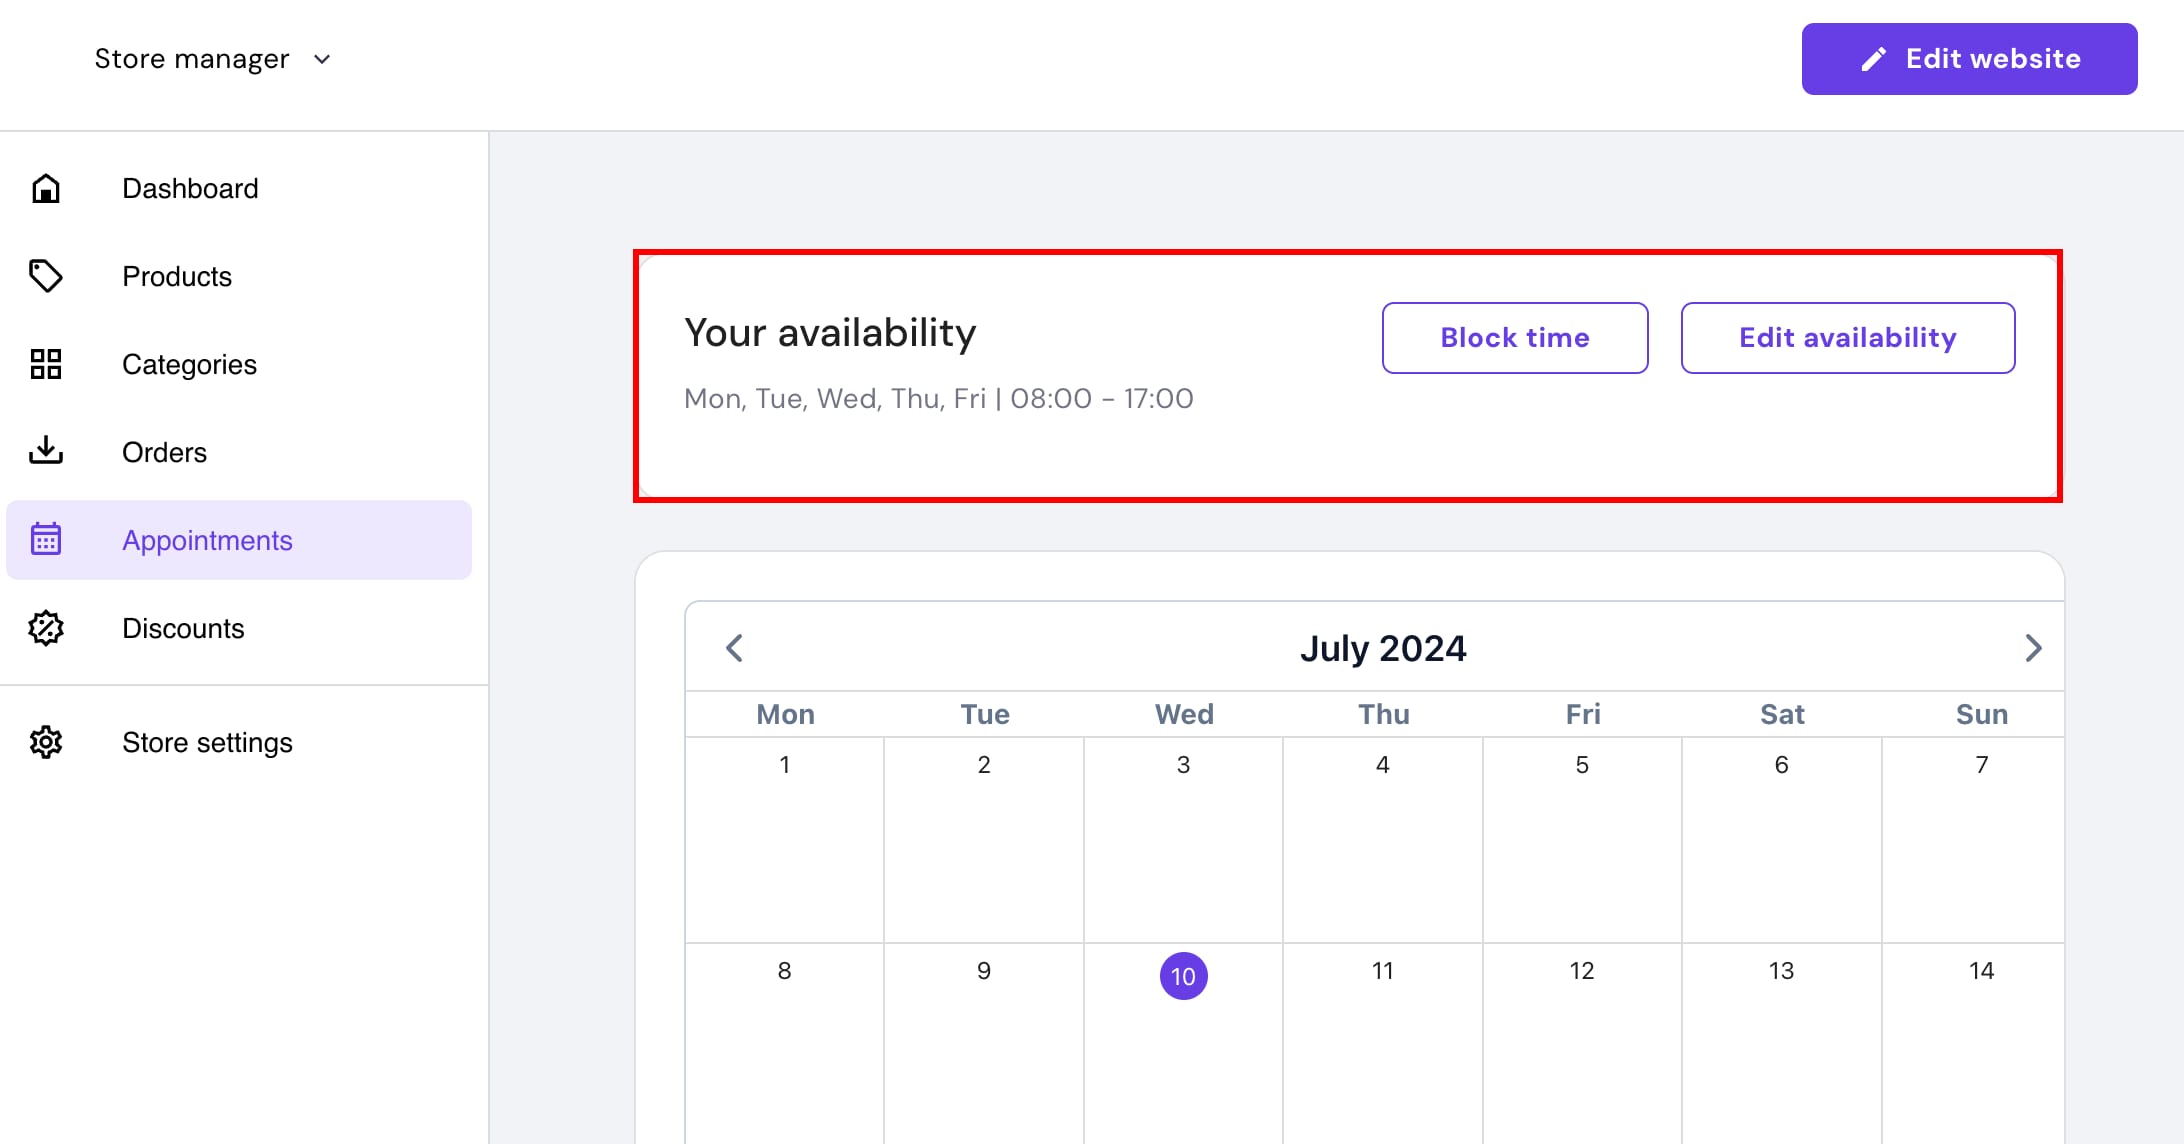Screen dimensions: 2184x1144
Task: Select July 10 highlighted date
Action: point(1183,976)
